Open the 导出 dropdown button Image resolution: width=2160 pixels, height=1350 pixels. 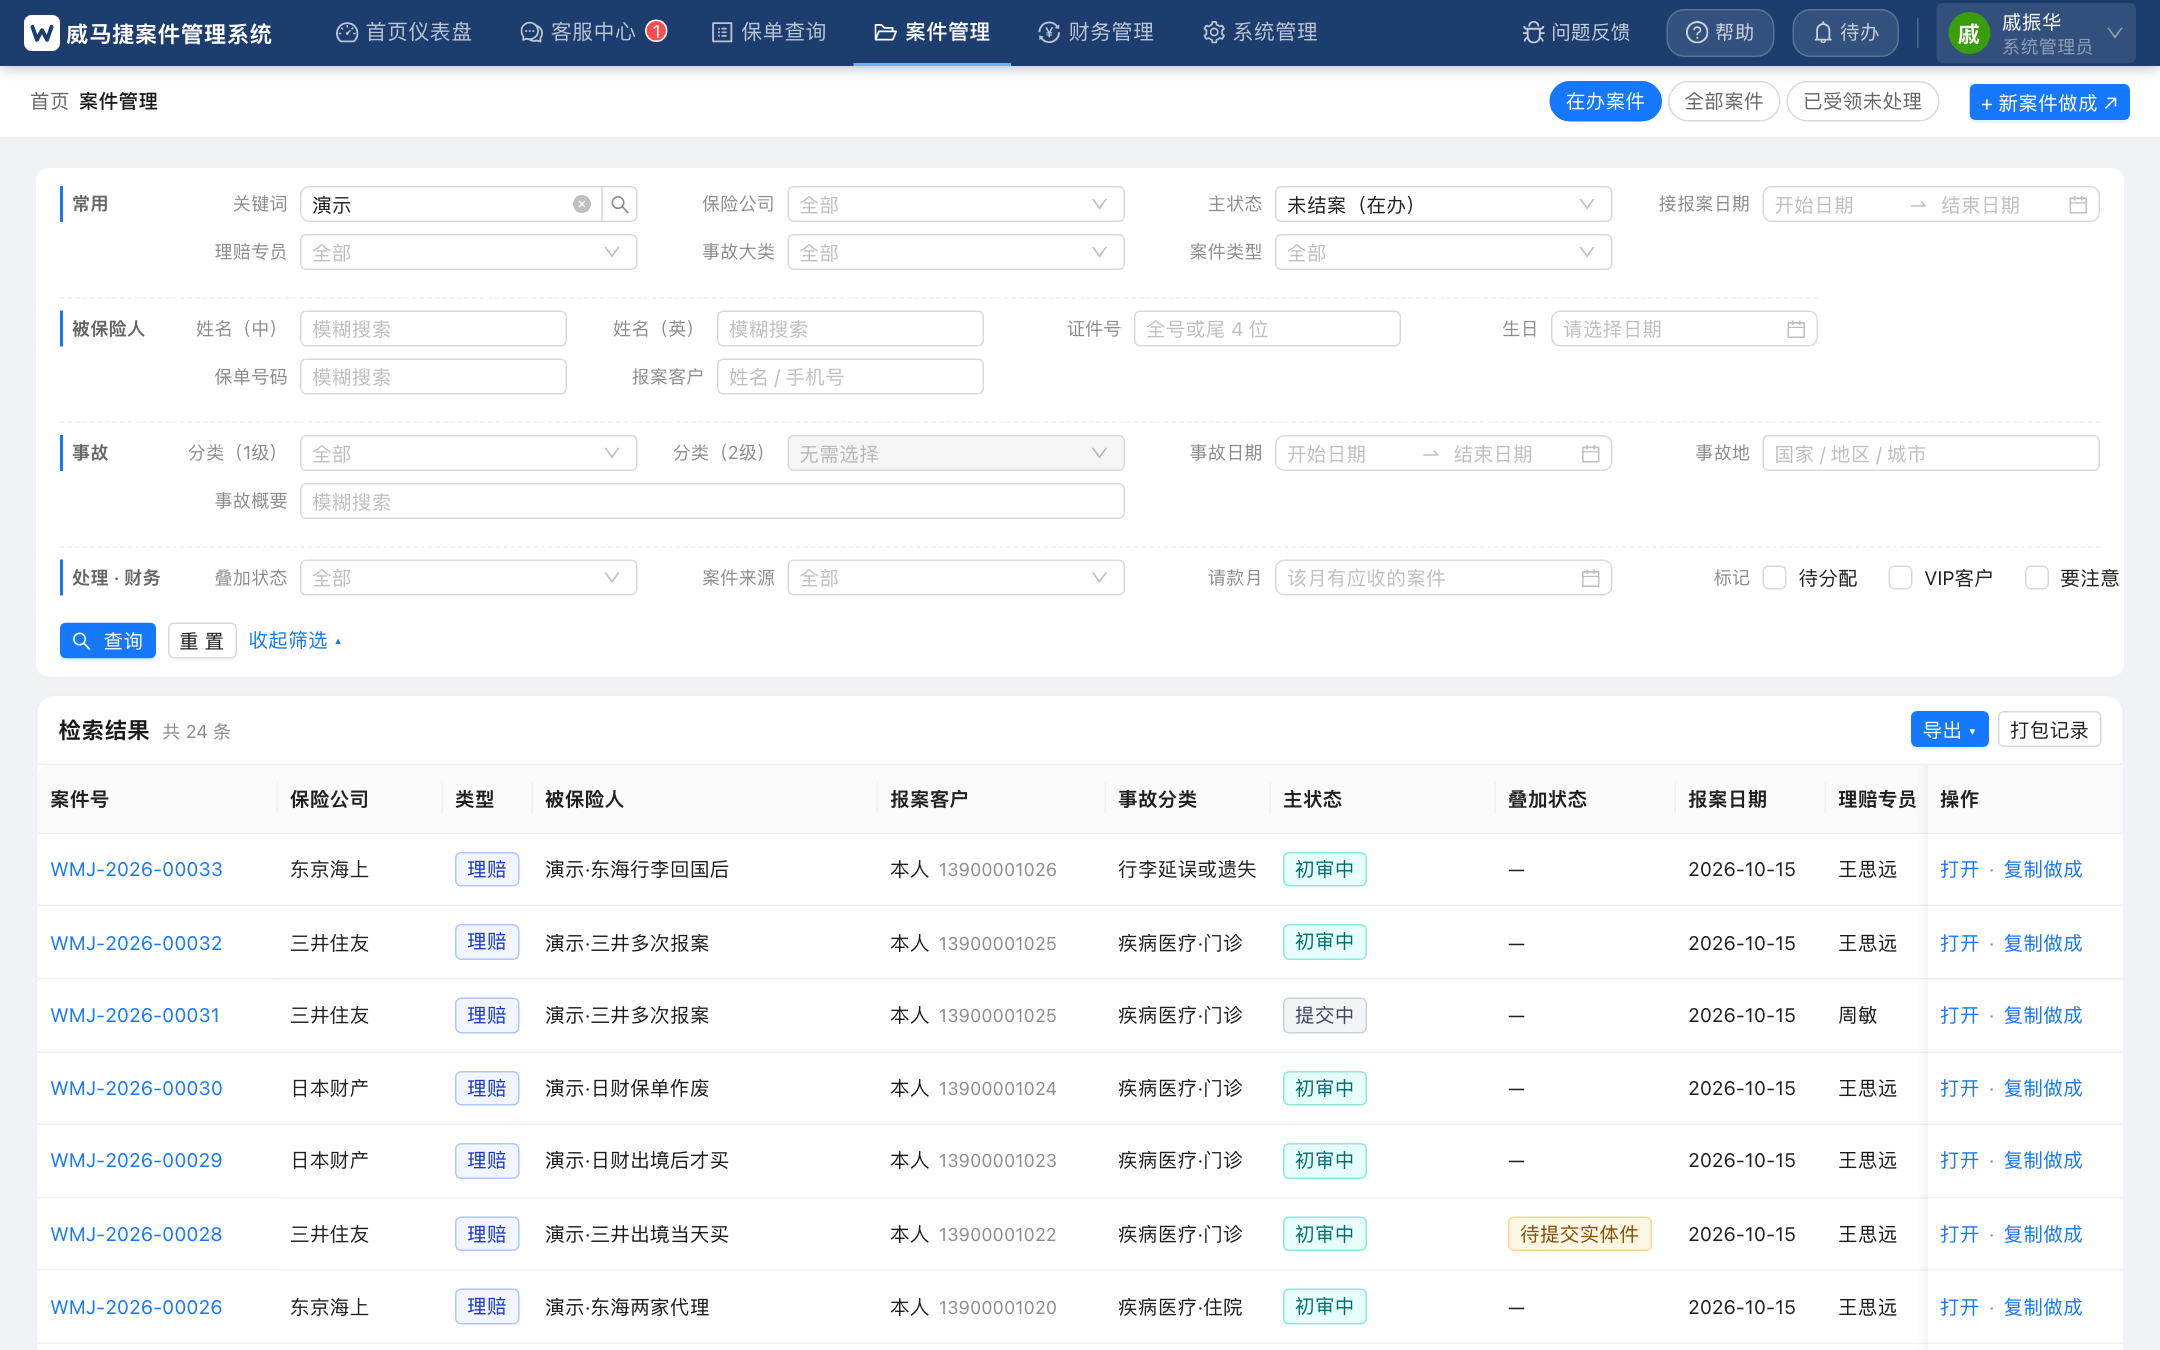[1949, 730]
